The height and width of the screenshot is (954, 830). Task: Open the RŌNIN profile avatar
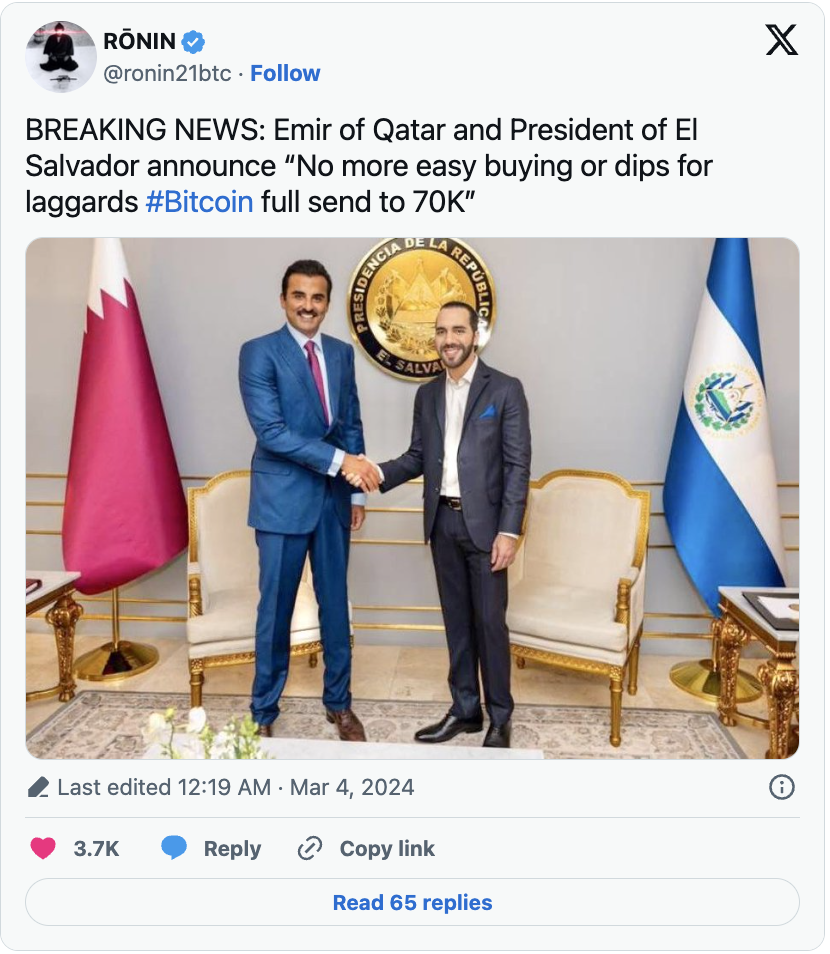pos(61,56)
